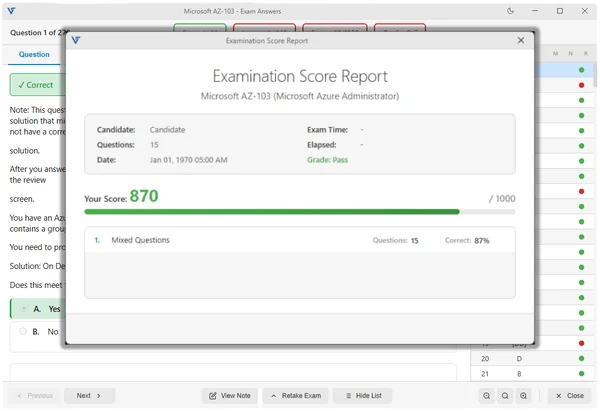Switch to the Question tab
The width and height of the screenshot is (600, 411).
coord(34,54)
